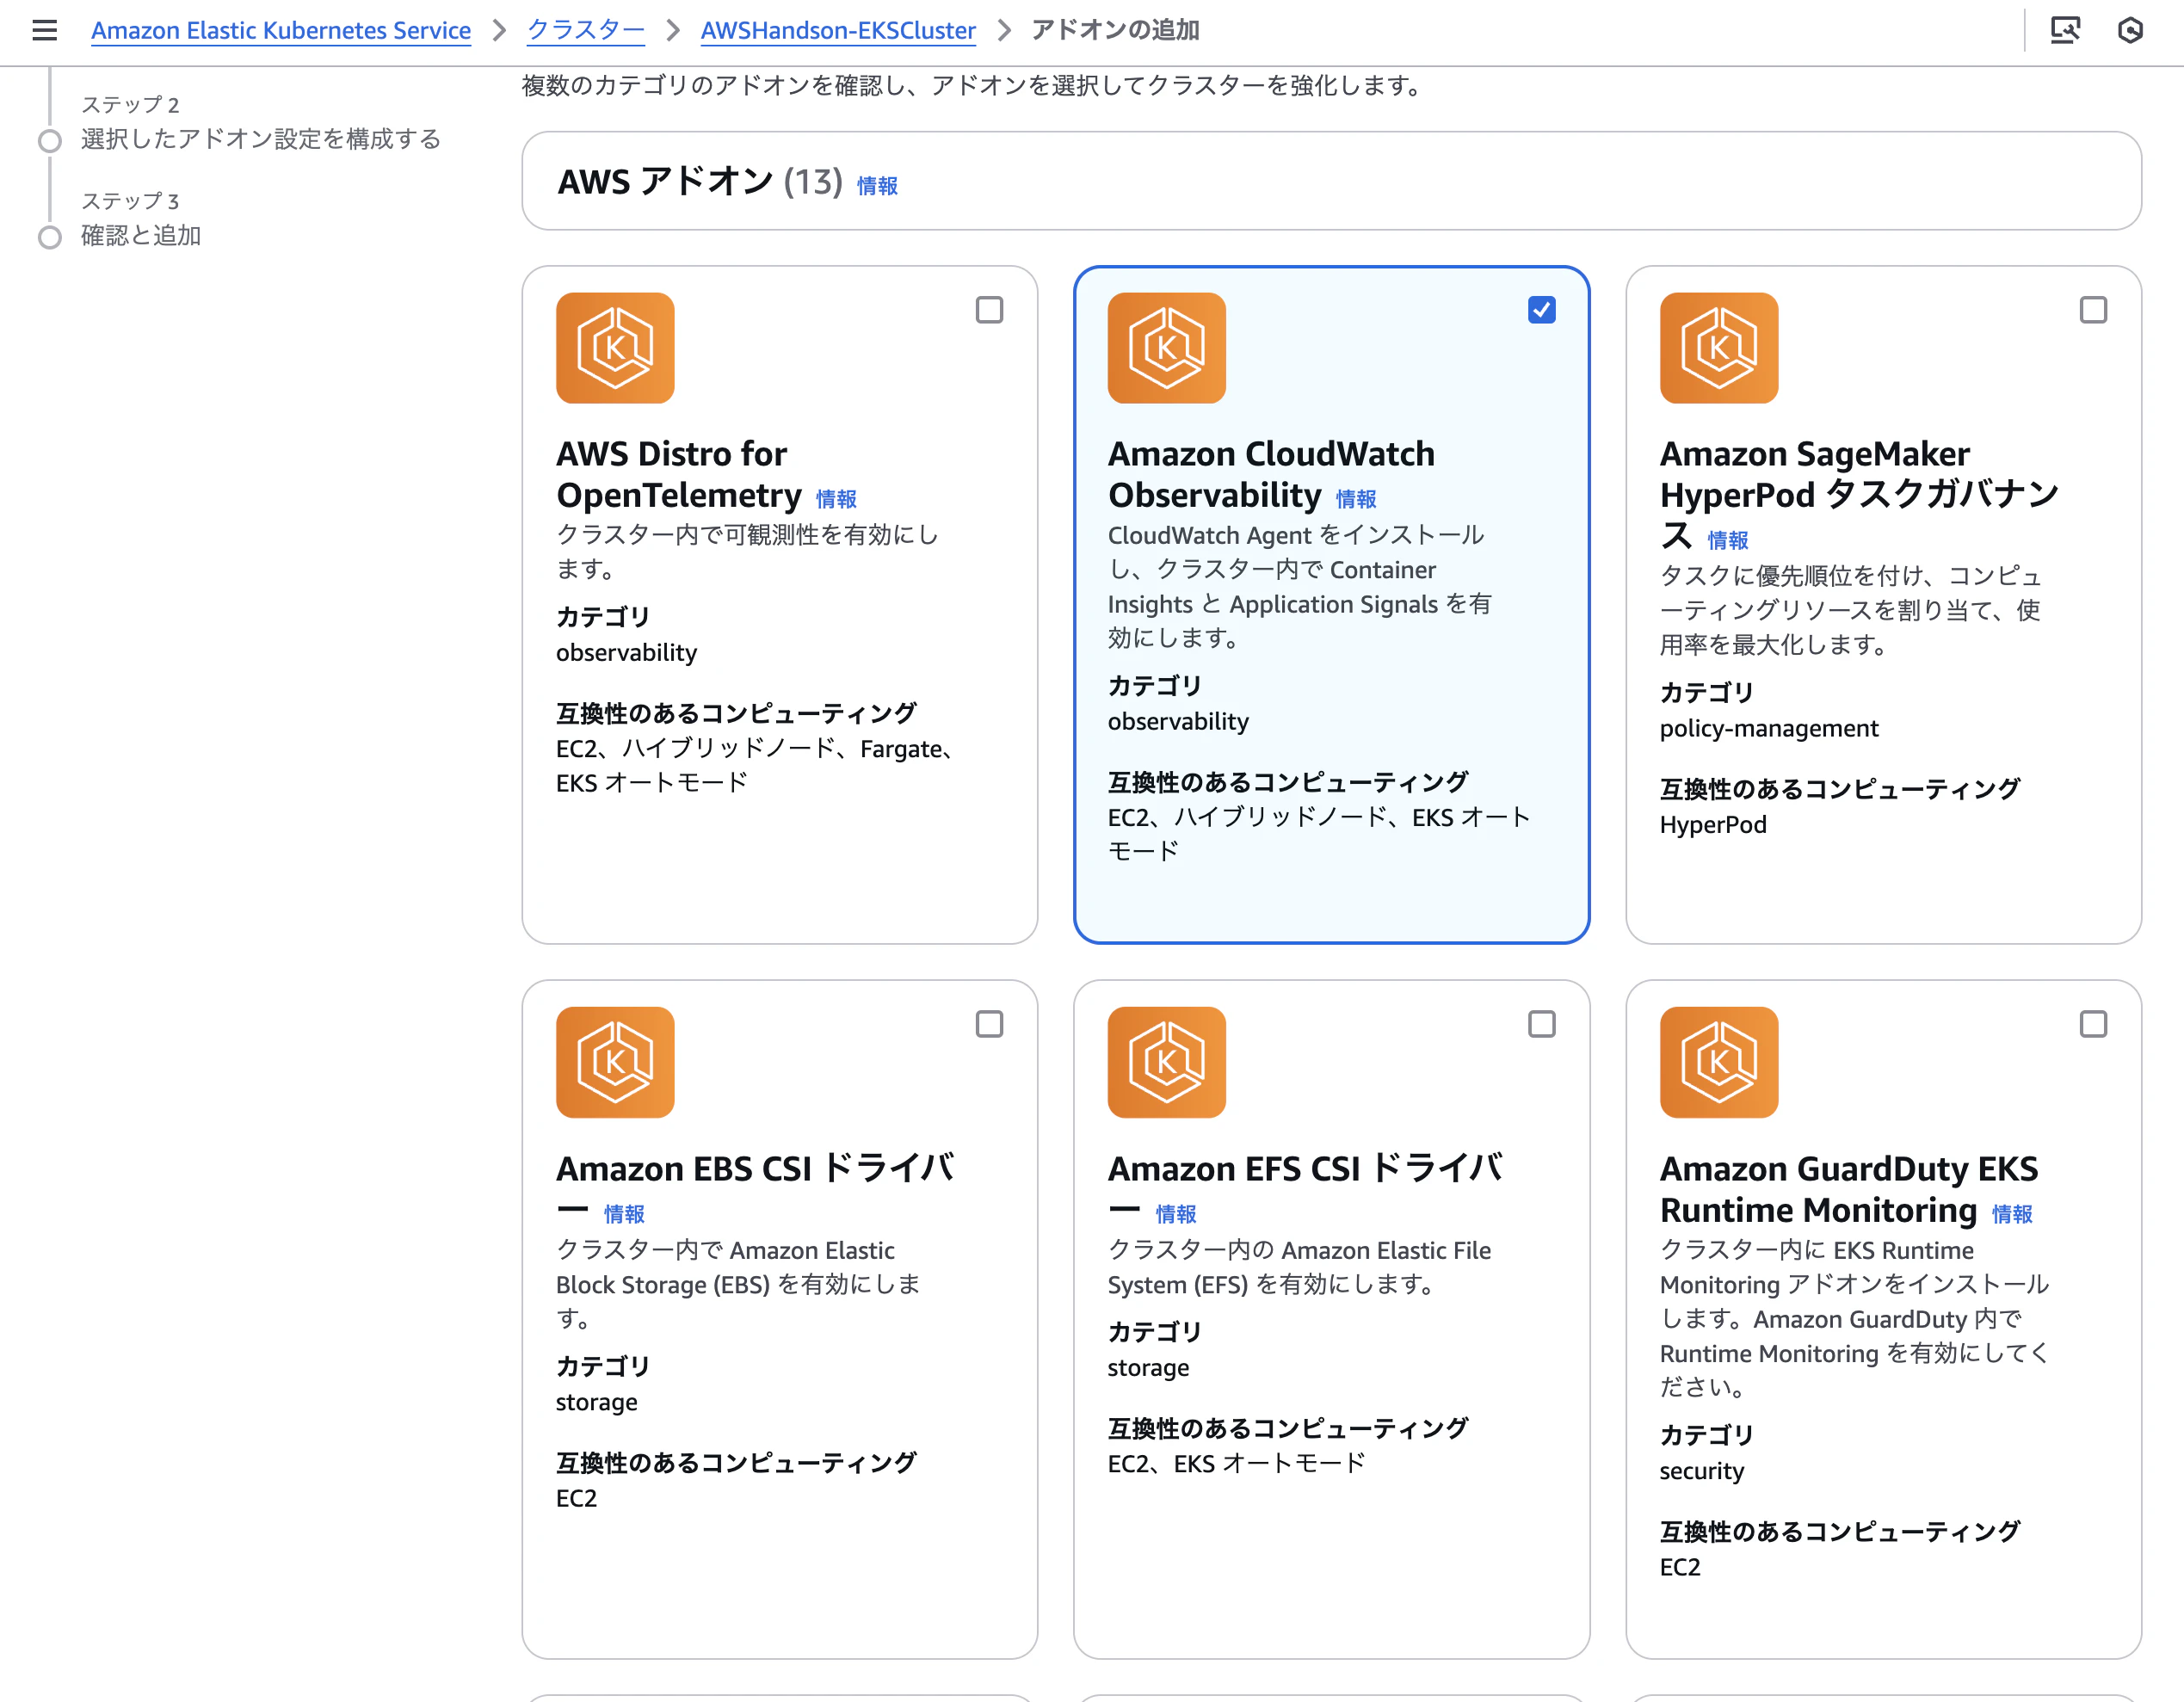Screen dimensions: 2184x1702
Task: Click security category in GuardDuty card
Action: pos(1701,1471)
